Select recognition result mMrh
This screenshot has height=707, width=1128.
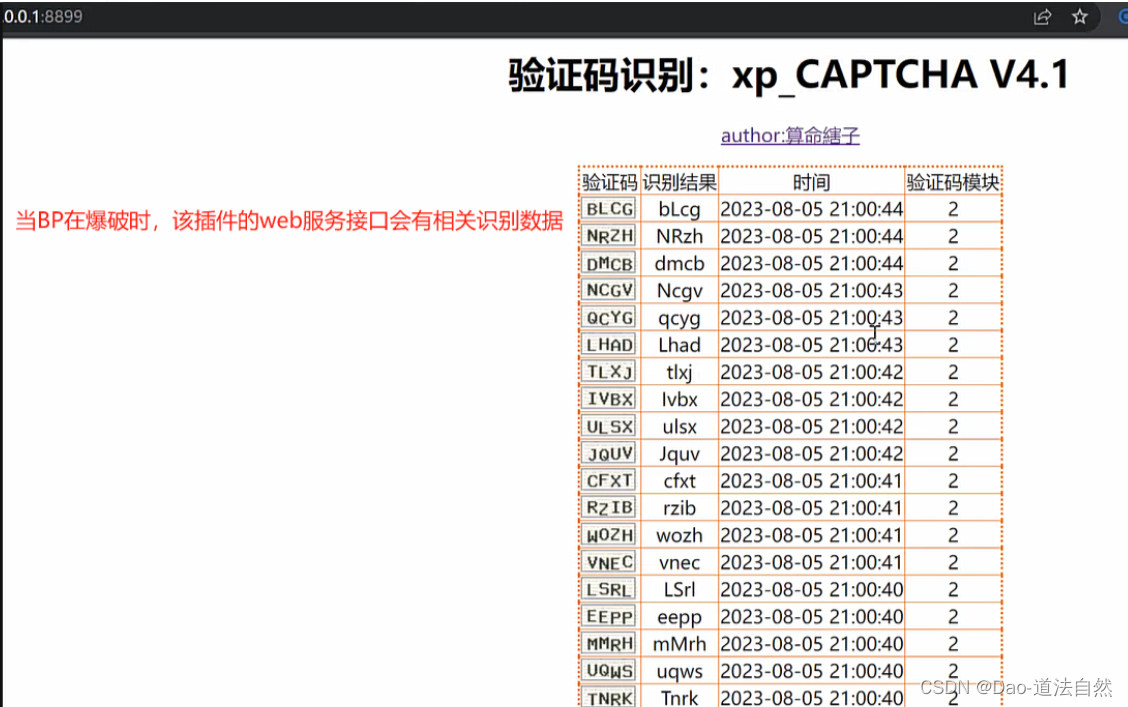click(x=679, y=644)
